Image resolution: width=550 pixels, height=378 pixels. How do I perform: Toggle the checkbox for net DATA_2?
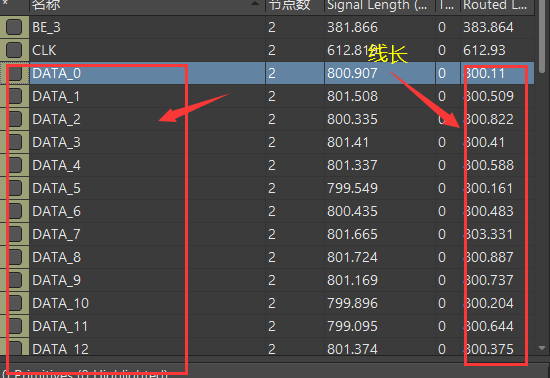(x=14, y=119)
